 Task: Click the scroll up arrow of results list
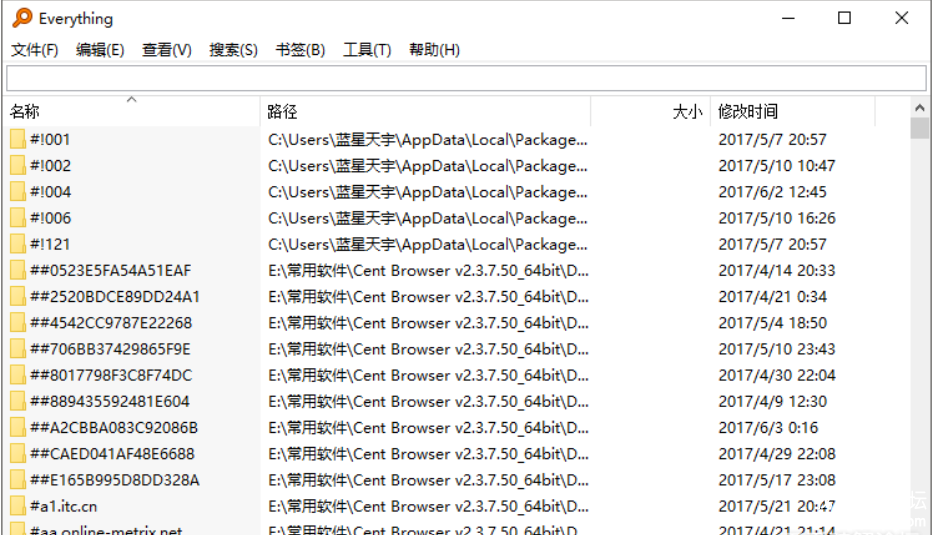919,108
